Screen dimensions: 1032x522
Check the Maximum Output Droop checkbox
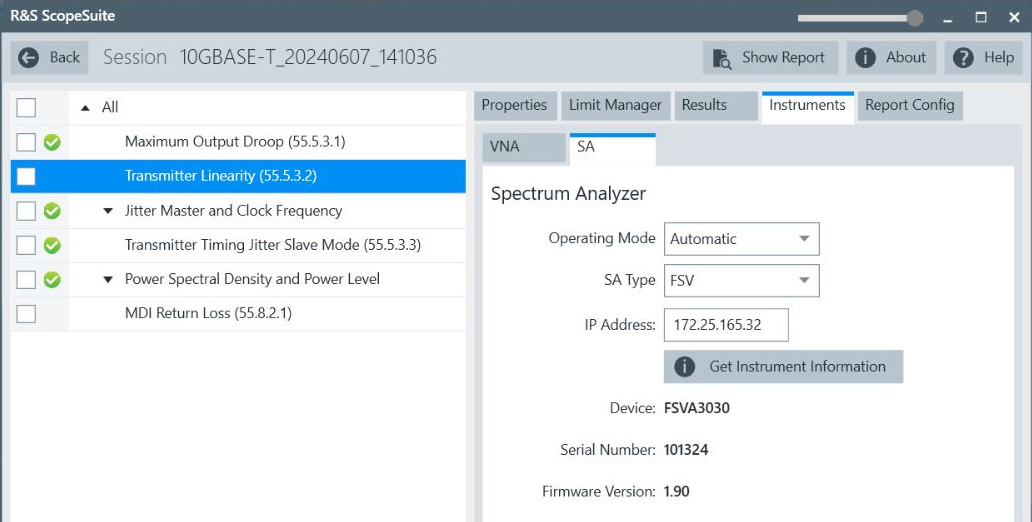click(x=26, y=142)
